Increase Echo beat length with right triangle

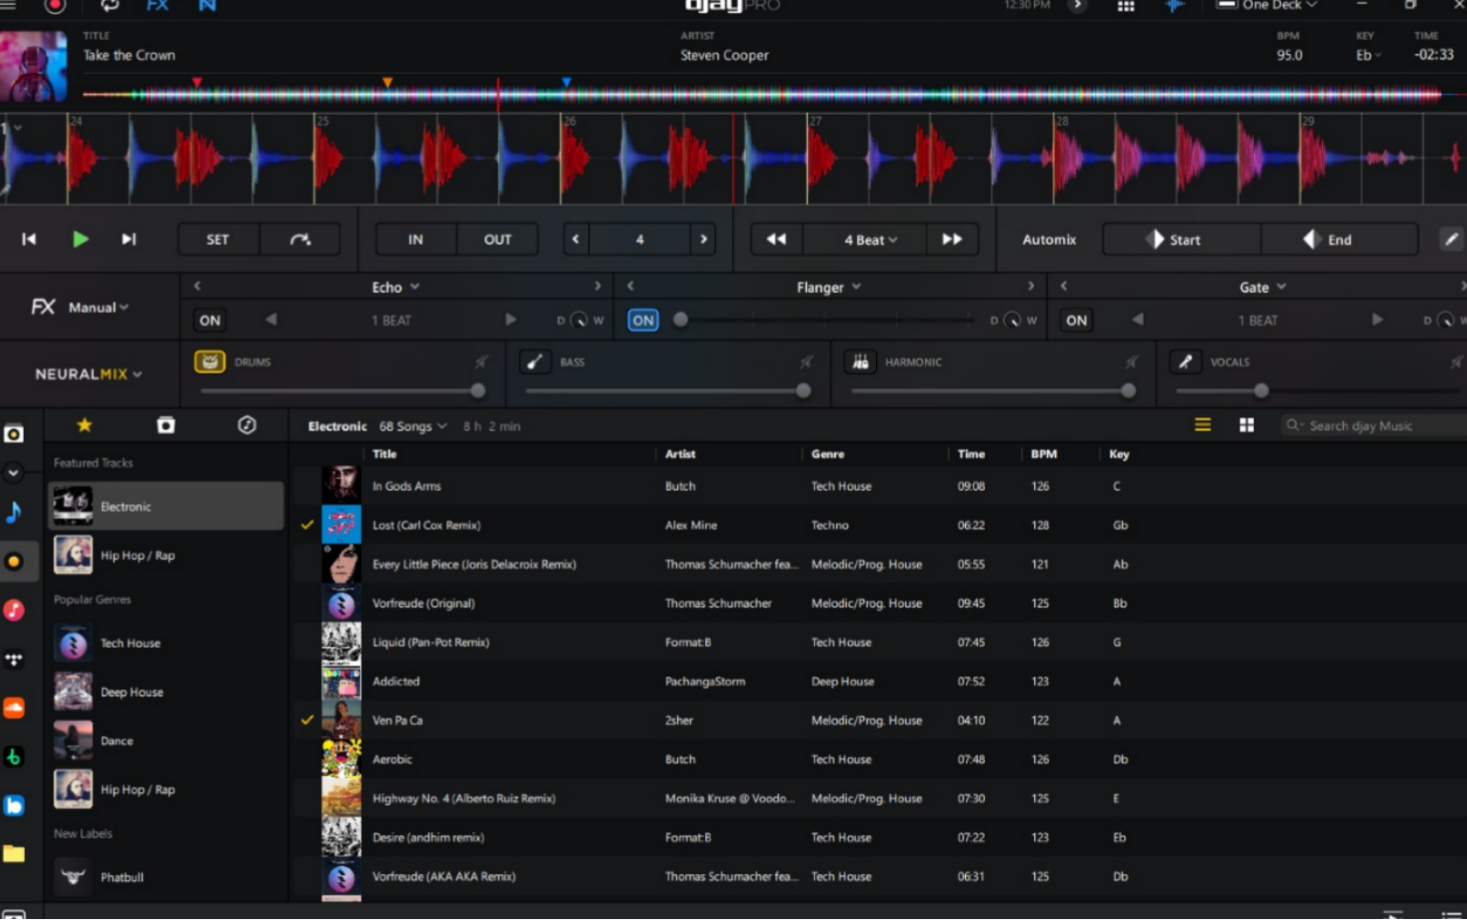coord(510,320)
